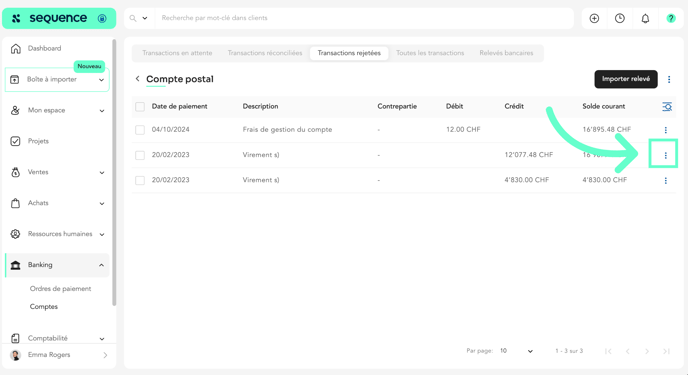Open Boîte à importer item
Viewport: 688px width, 375px height.
[x=57, y=79]
